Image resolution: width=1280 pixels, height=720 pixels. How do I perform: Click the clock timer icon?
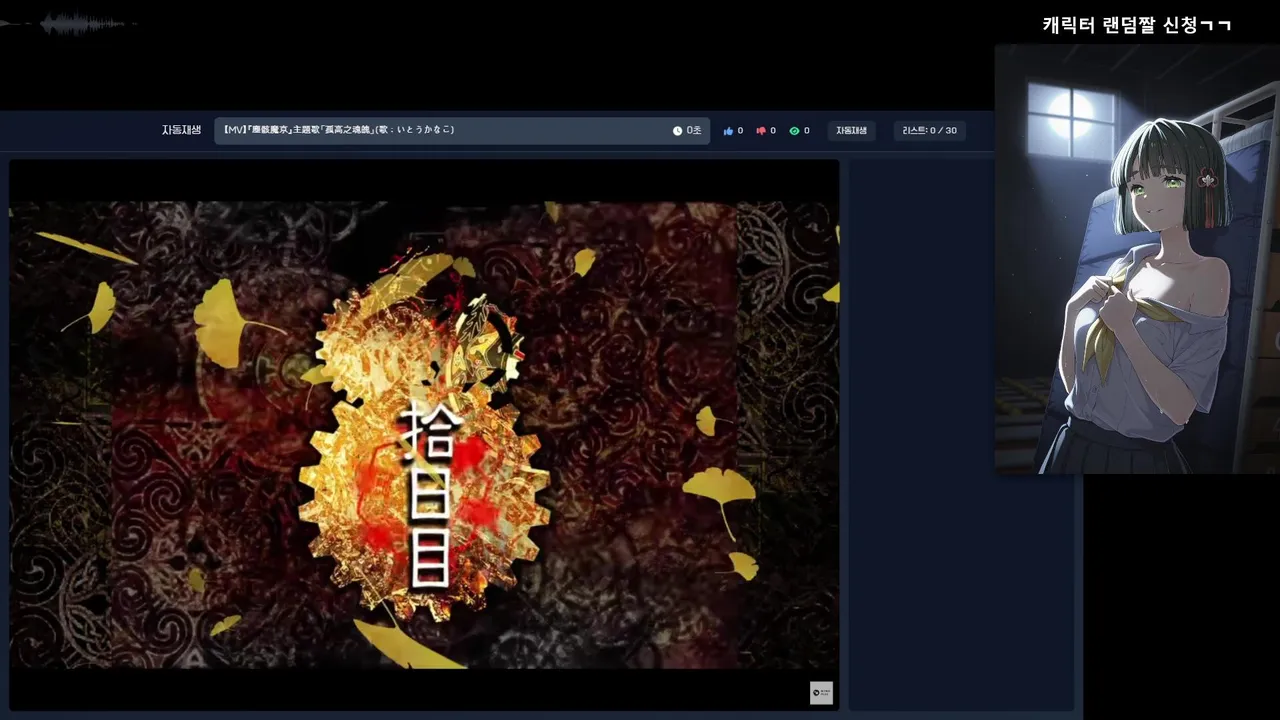pyautogui.click(x=677, y=131)
